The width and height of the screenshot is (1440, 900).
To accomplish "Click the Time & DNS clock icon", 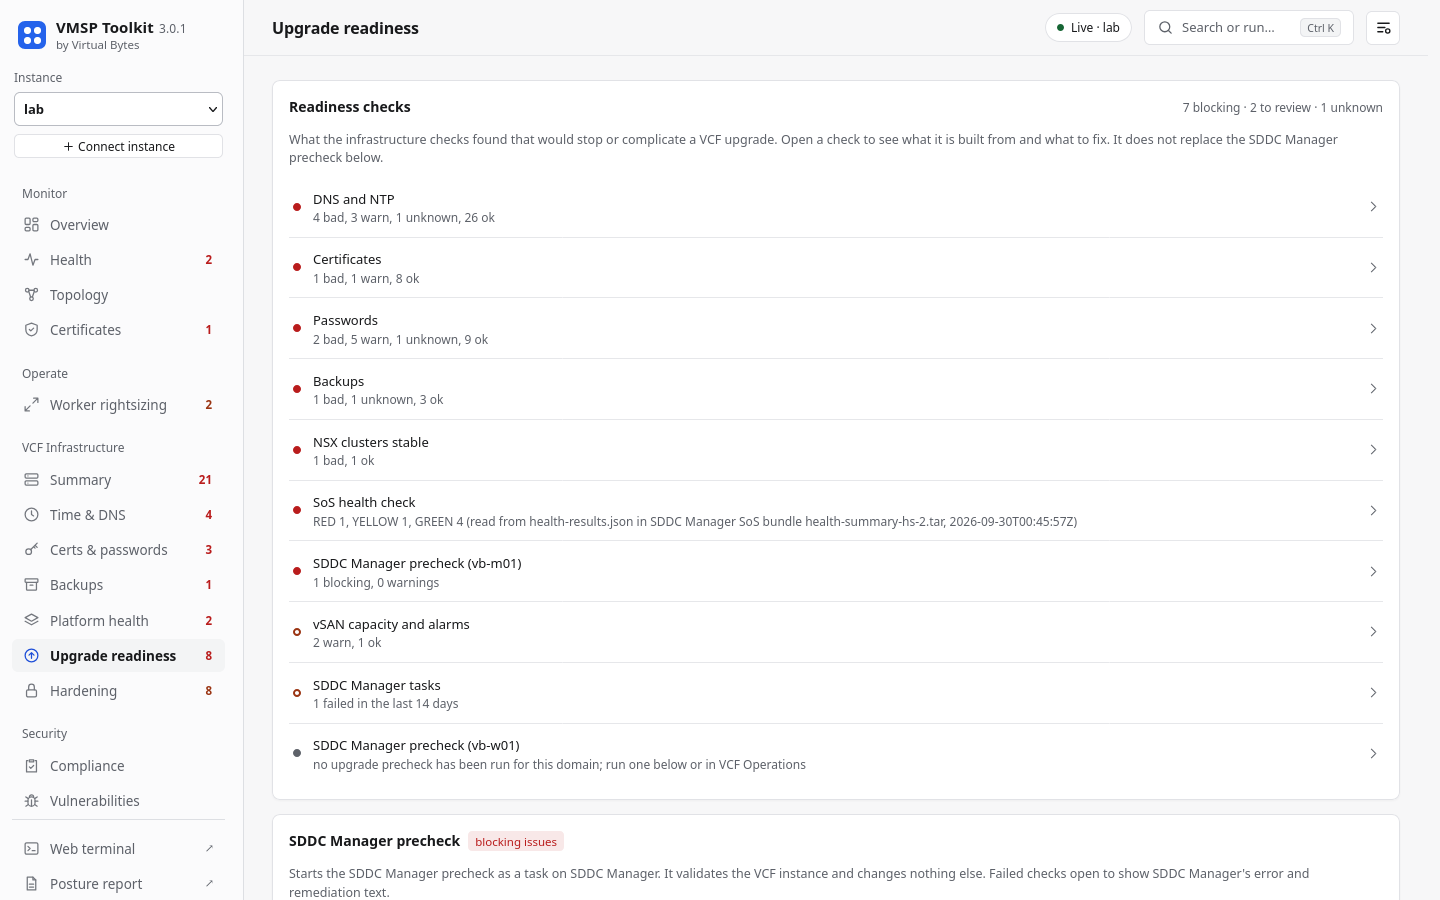I will 32,515.
